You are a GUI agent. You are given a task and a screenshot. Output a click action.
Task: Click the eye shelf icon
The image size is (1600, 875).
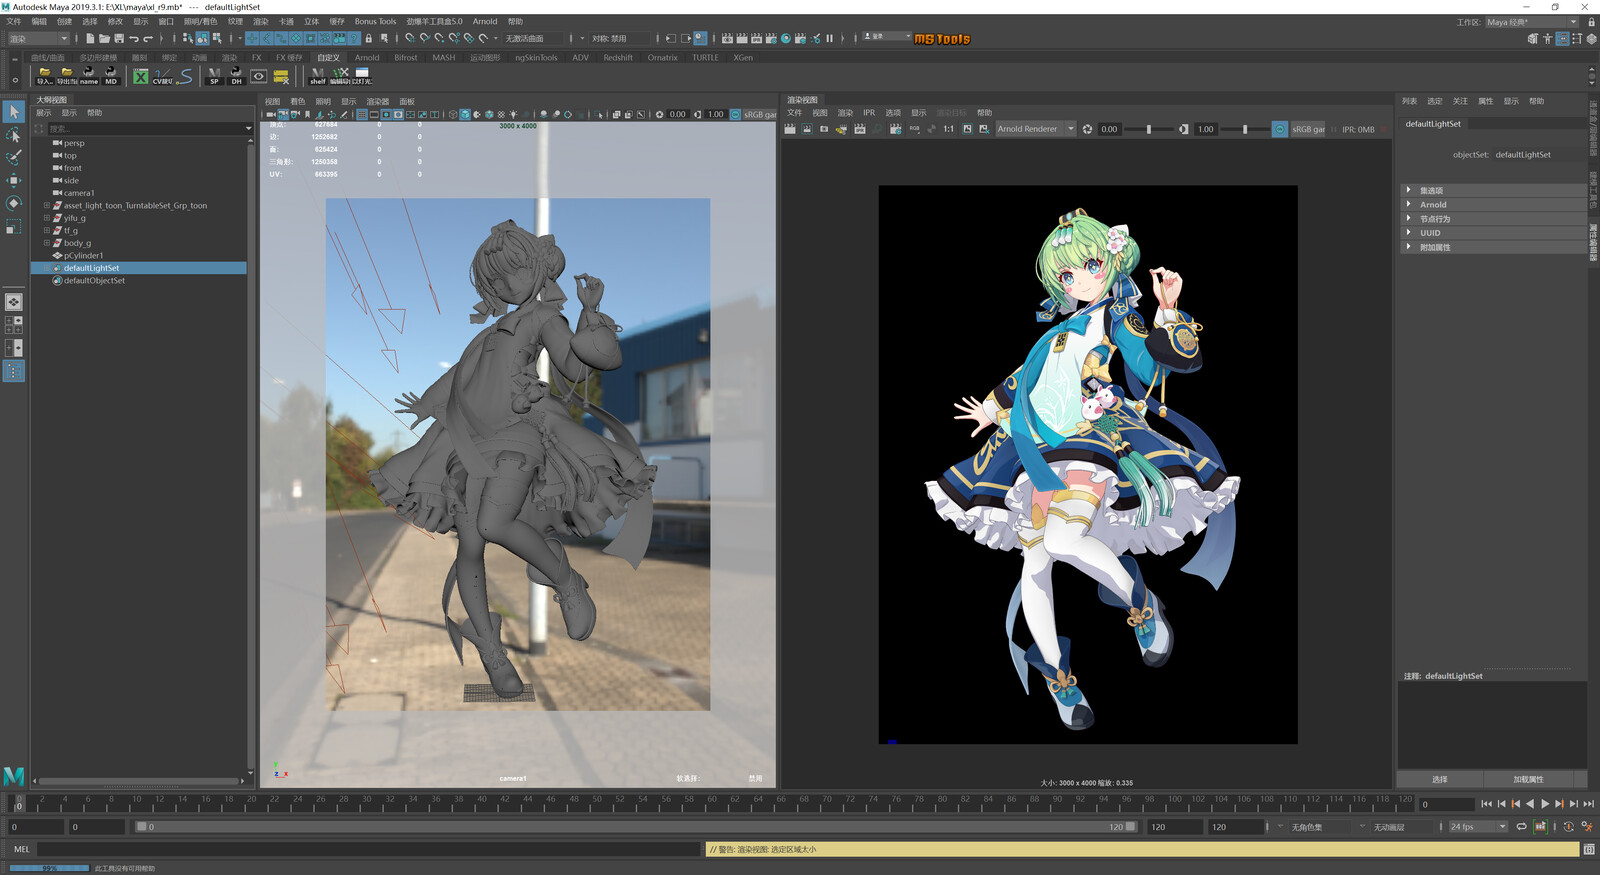click(259, 76)
